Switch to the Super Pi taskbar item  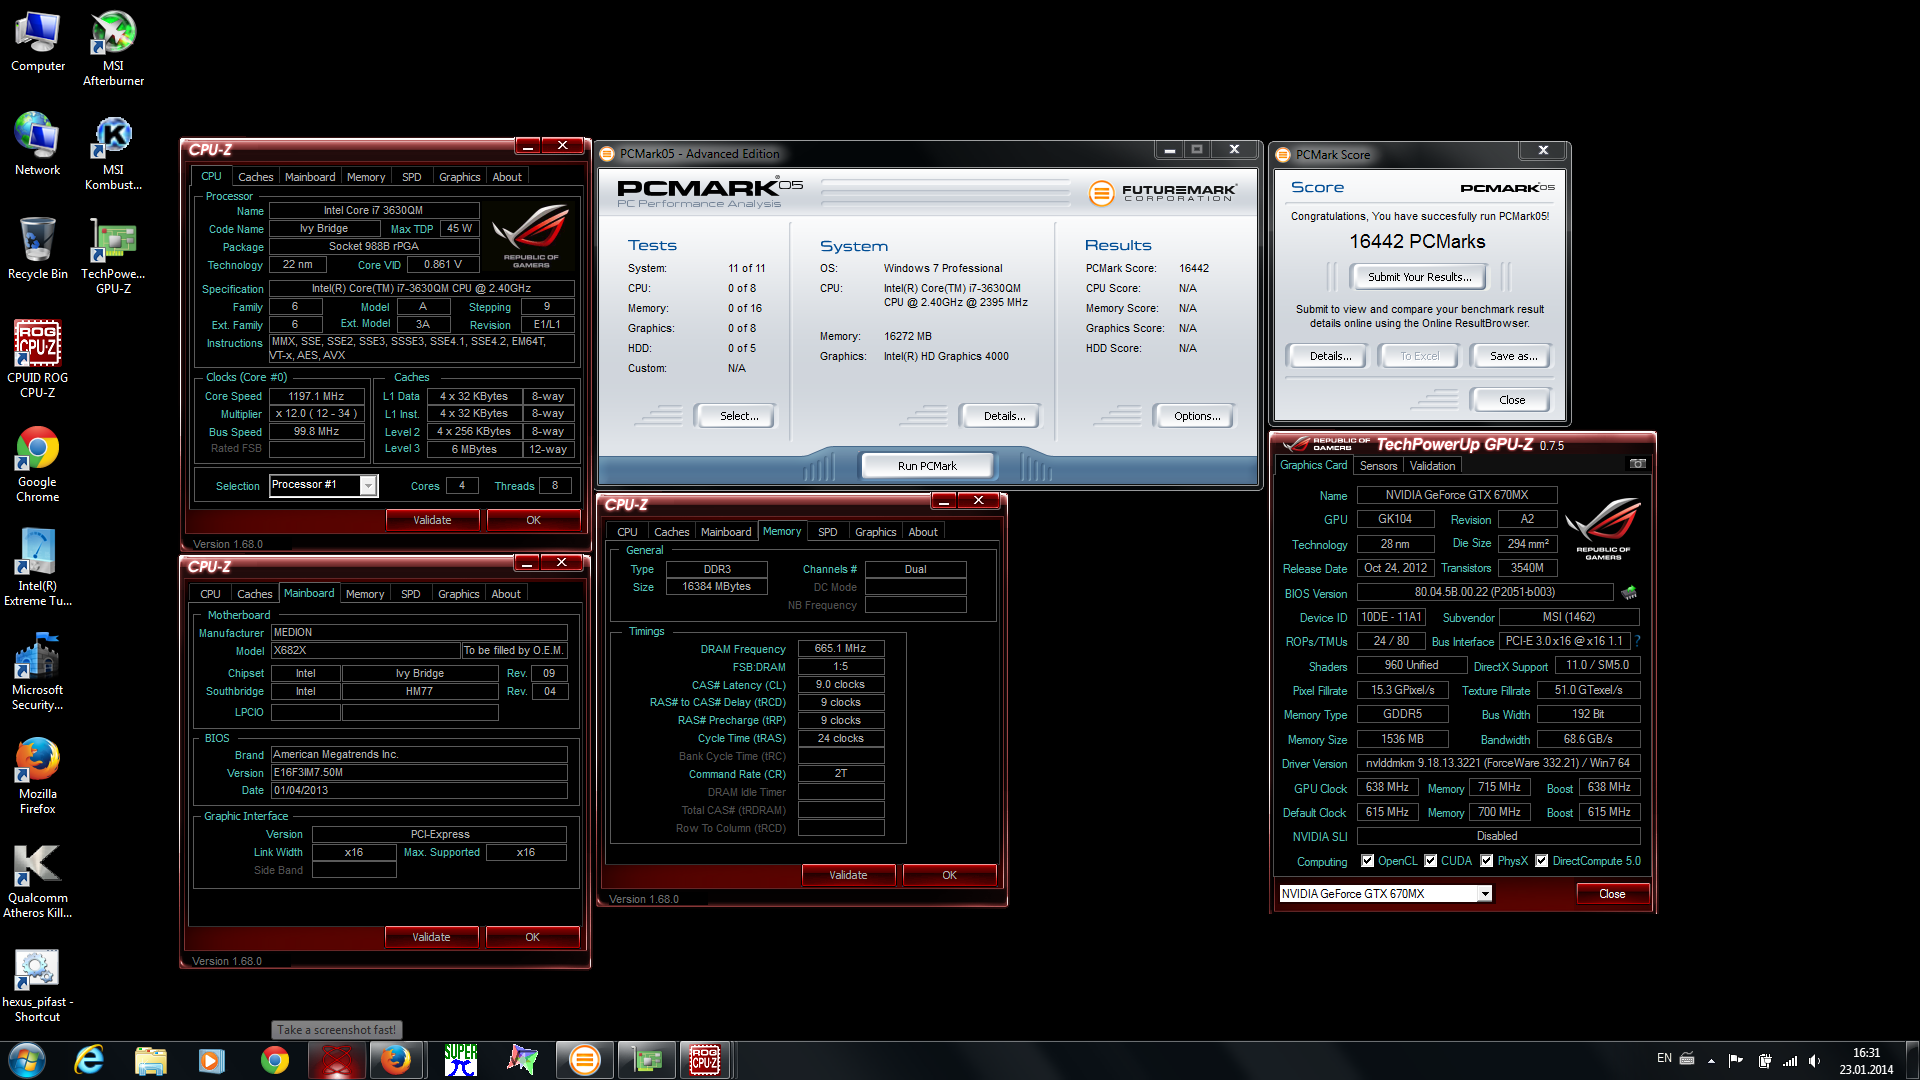461,1060
